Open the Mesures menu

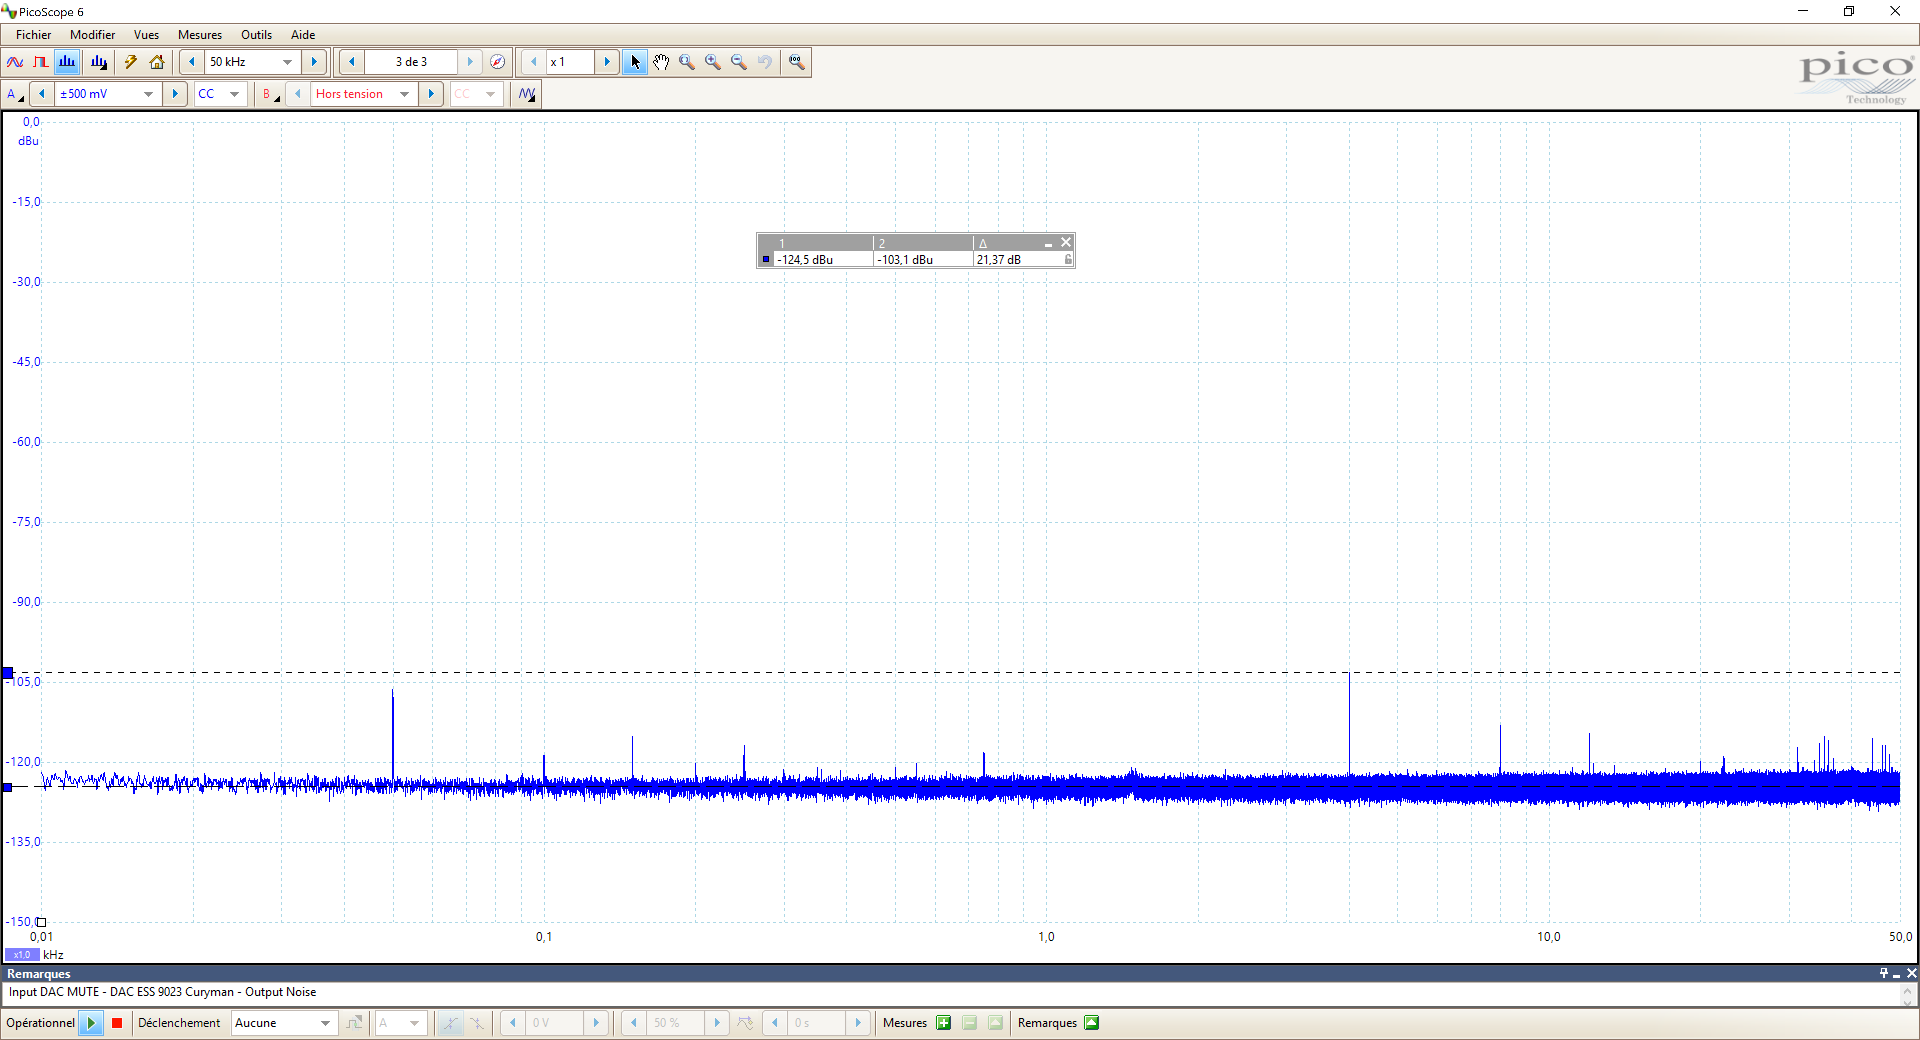click(x=200, y=35)
